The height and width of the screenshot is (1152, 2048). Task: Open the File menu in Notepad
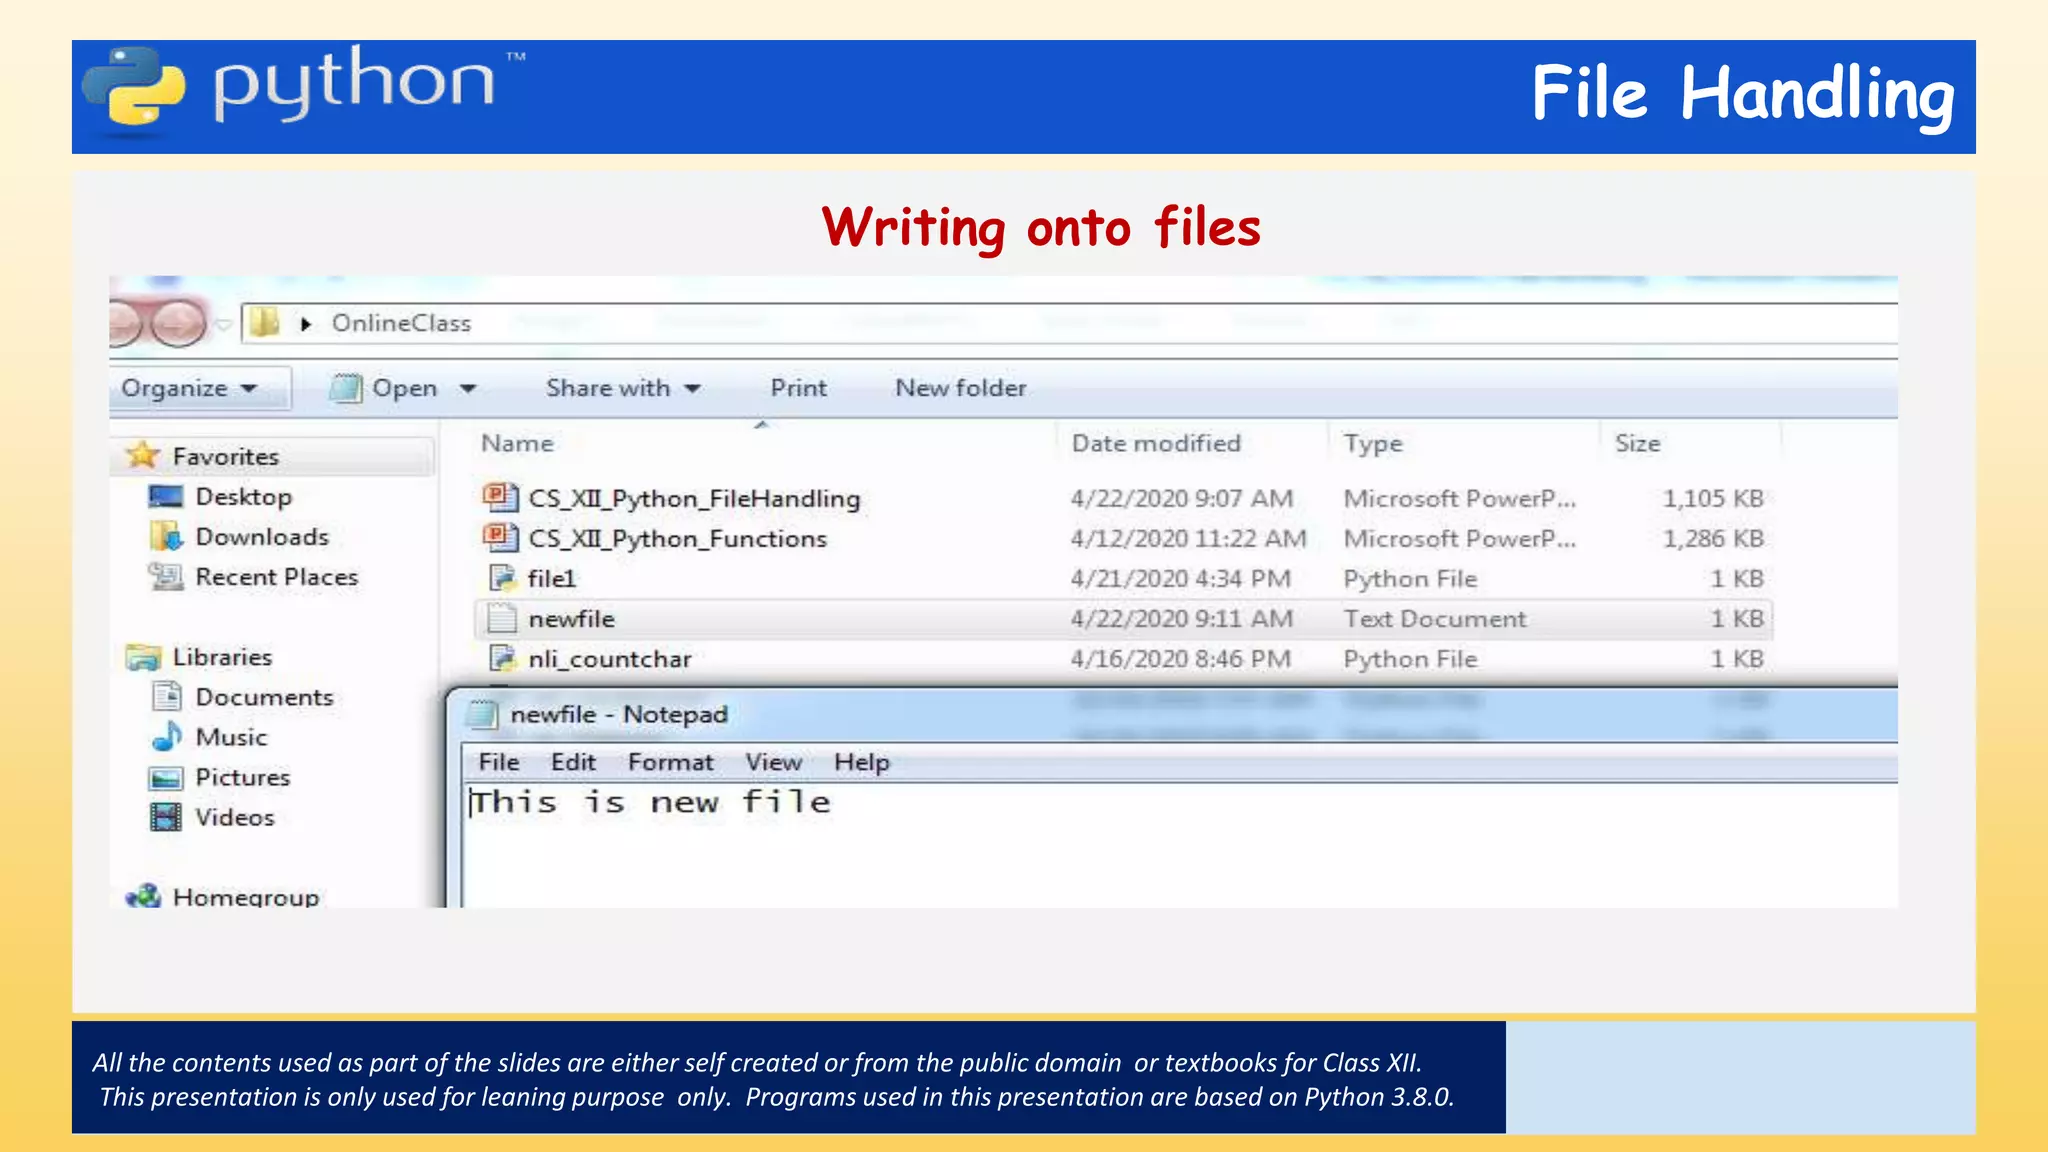[x=498, y=762]
